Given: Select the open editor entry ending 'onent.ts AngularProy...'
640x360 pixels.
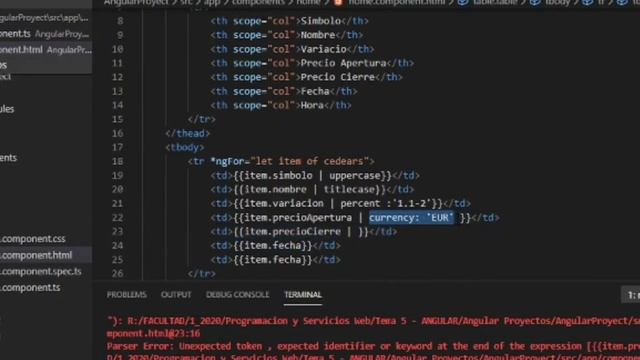Looking at the screenshot, I should [x=44, y=34].
